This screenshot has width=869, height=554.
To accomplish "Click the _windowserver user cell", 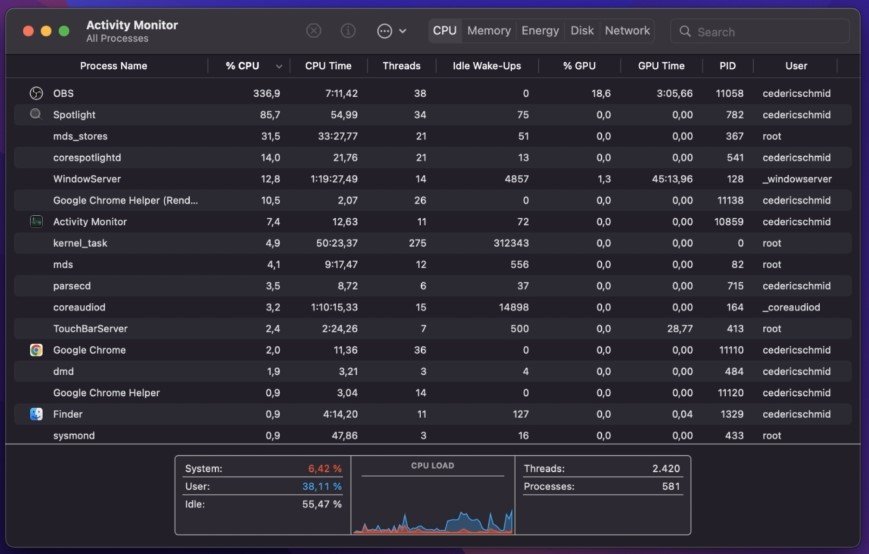I will click(797, 179).
